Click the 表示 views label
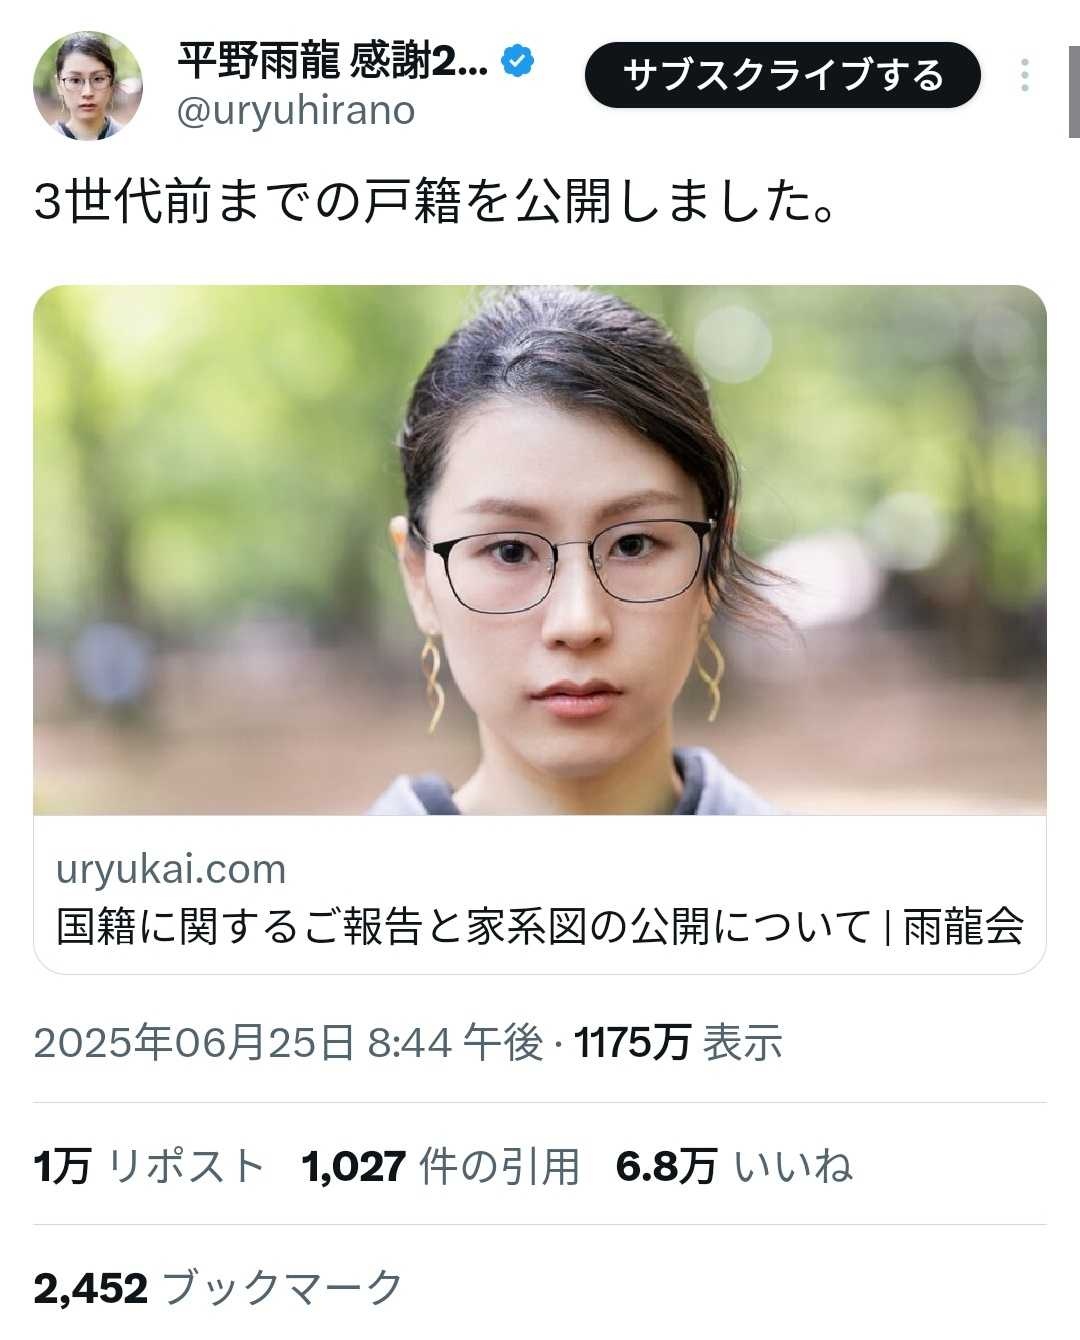 743,1043
